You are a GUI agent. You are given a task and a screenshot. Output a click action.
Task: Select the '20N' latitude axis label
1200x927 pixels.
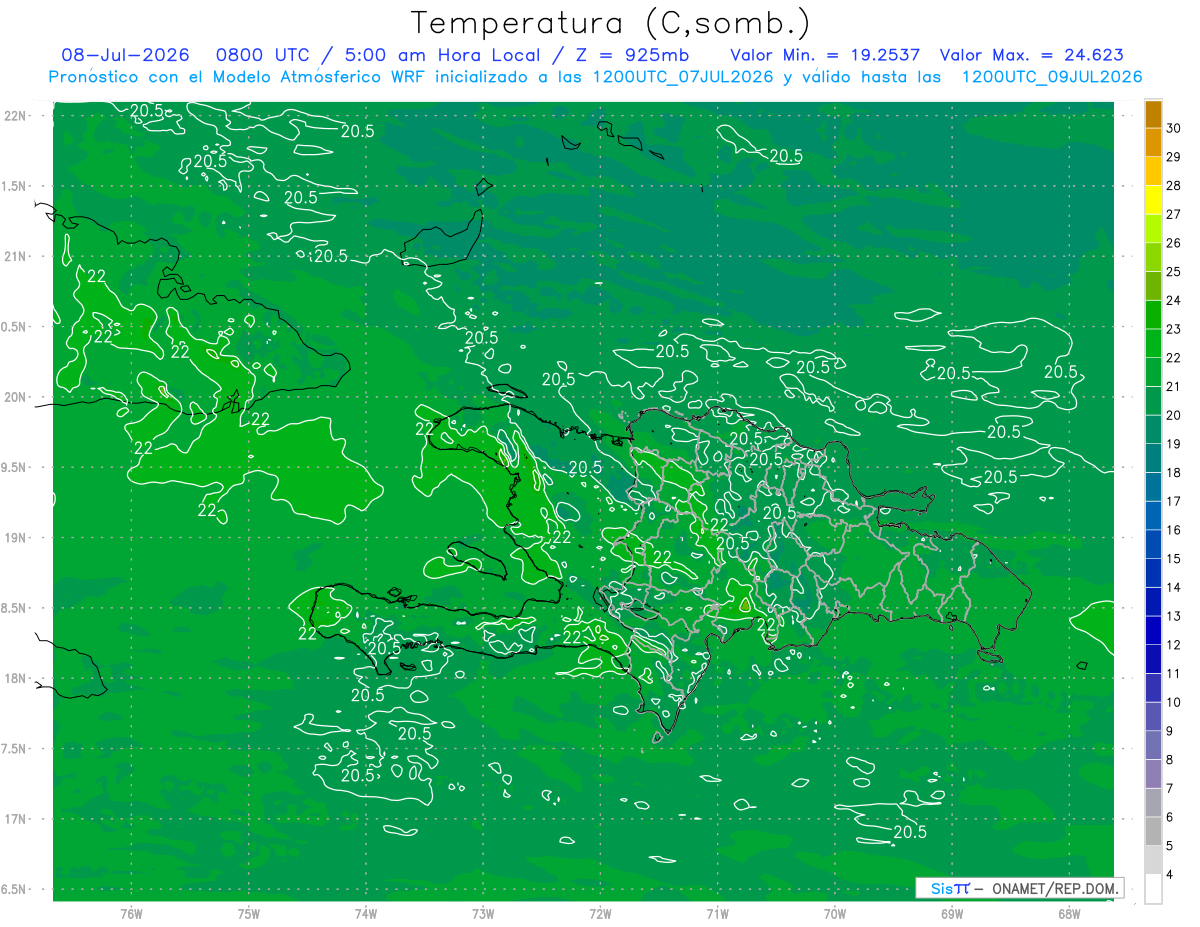point(14,397)
